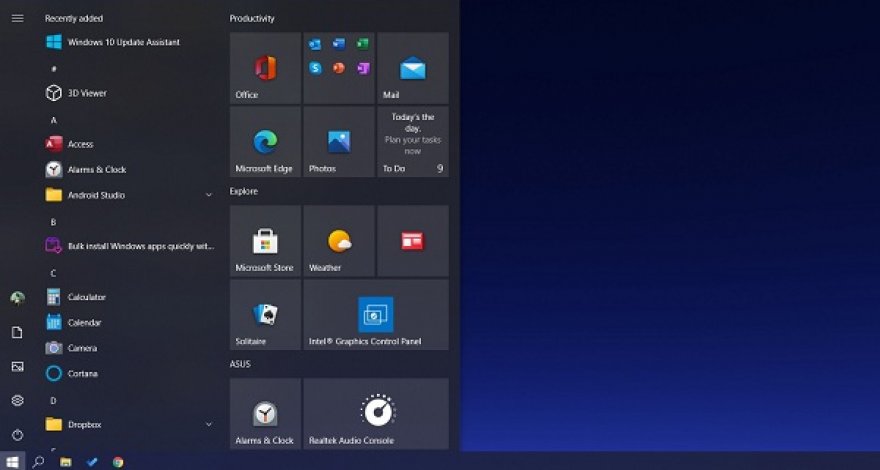Expand the Android Studio folder chevron
The width and height of the screenshot is (880, 470).
click(x=209, y=195)
